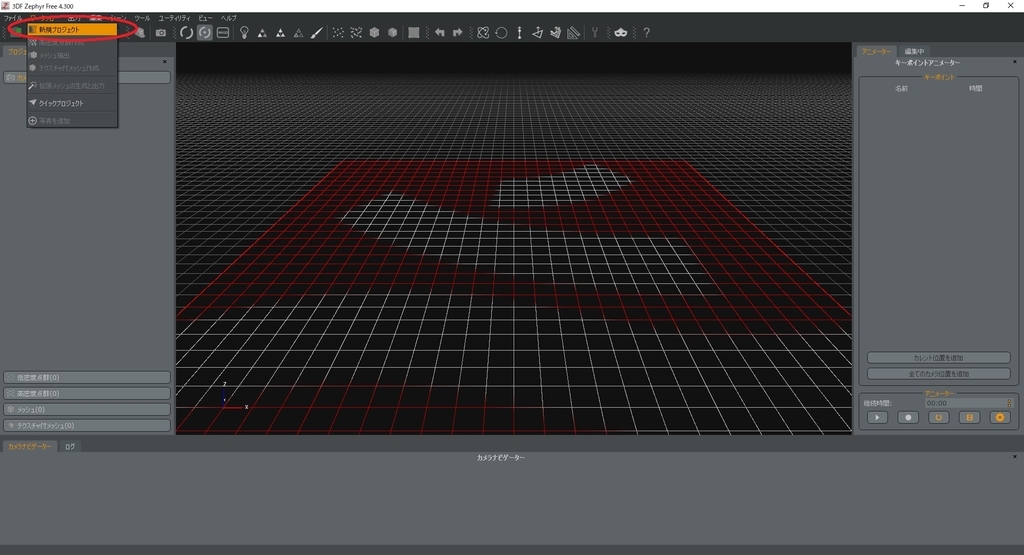Click the record button in animator panel
This screenshot has height=555, width=1024.
click(x=908, y=417)
